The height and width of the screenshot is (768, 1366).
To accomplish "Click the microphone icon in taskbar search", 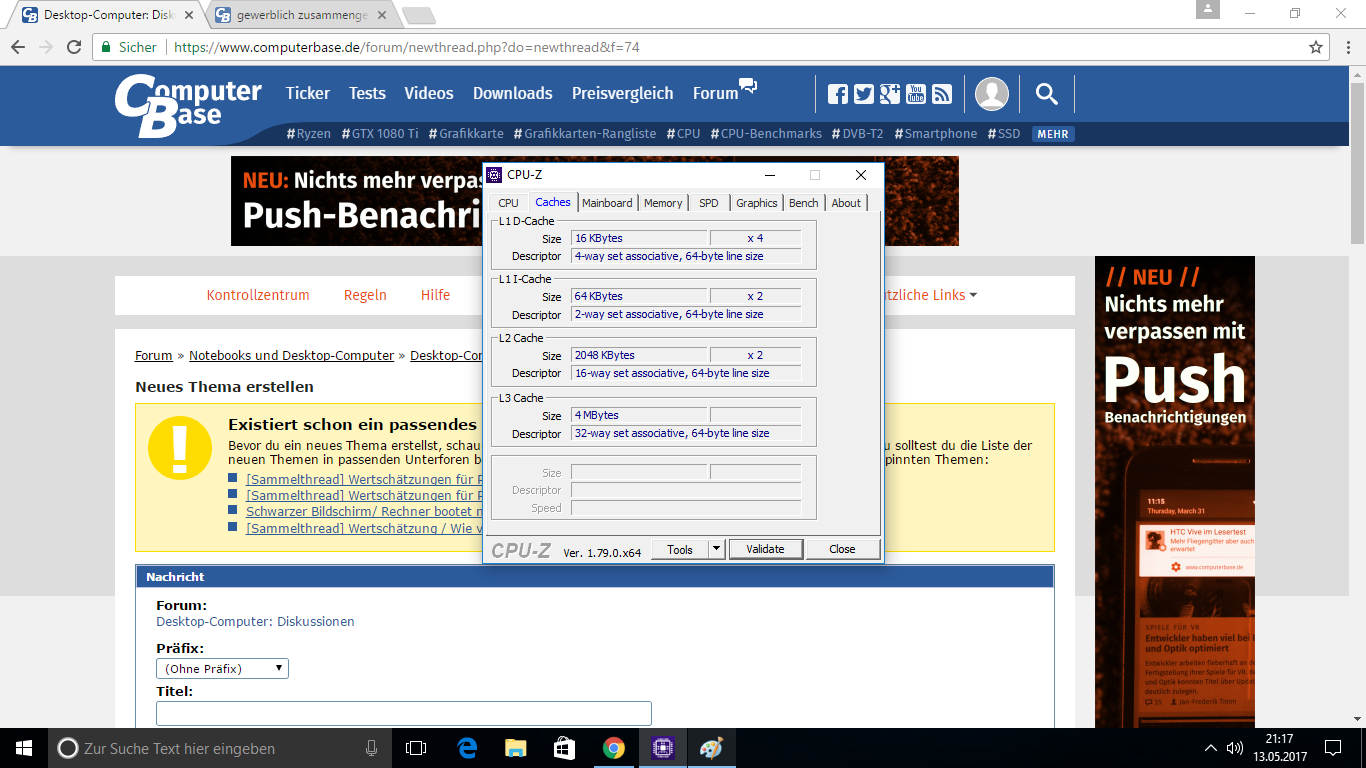I will click(x=371, y=748).
